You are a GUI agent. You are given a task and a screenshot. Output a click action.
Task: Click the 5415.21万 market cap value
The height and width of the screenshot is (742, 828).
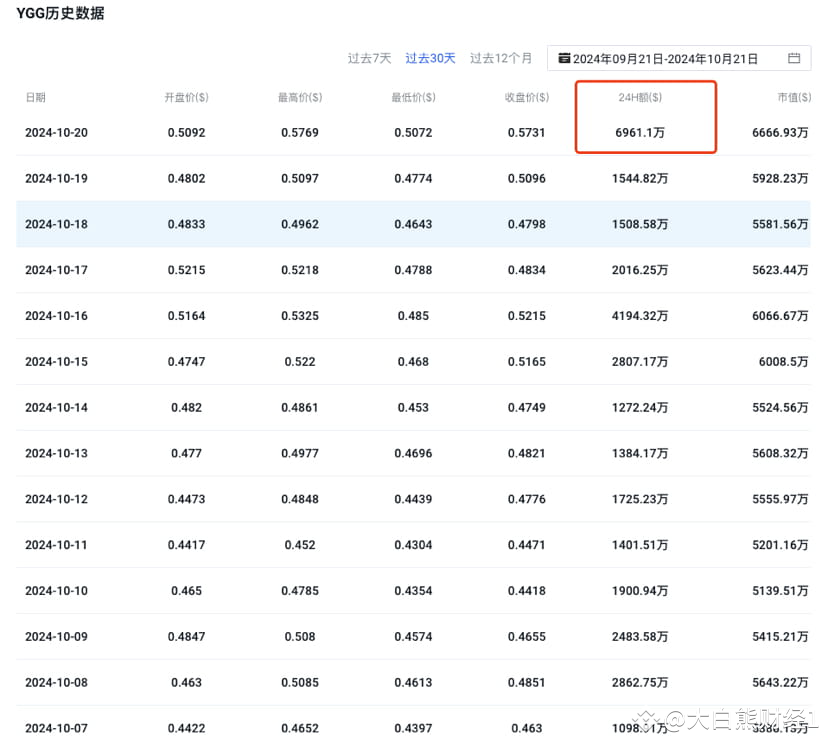click(780, 637)
